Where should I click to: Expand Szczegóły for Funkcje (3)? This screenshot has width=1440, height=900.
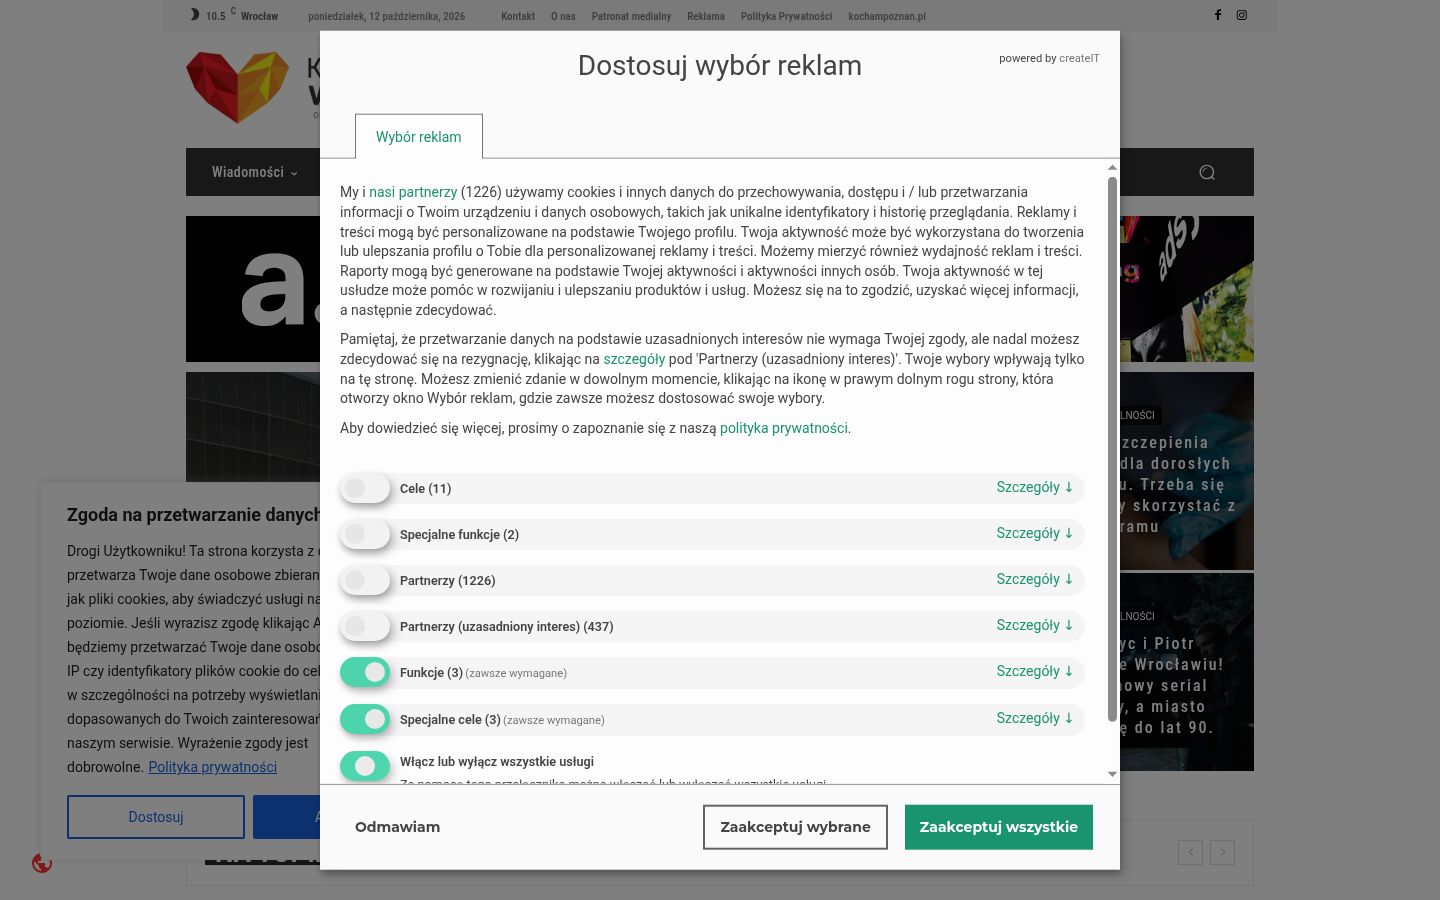(x=1034, y=671)
